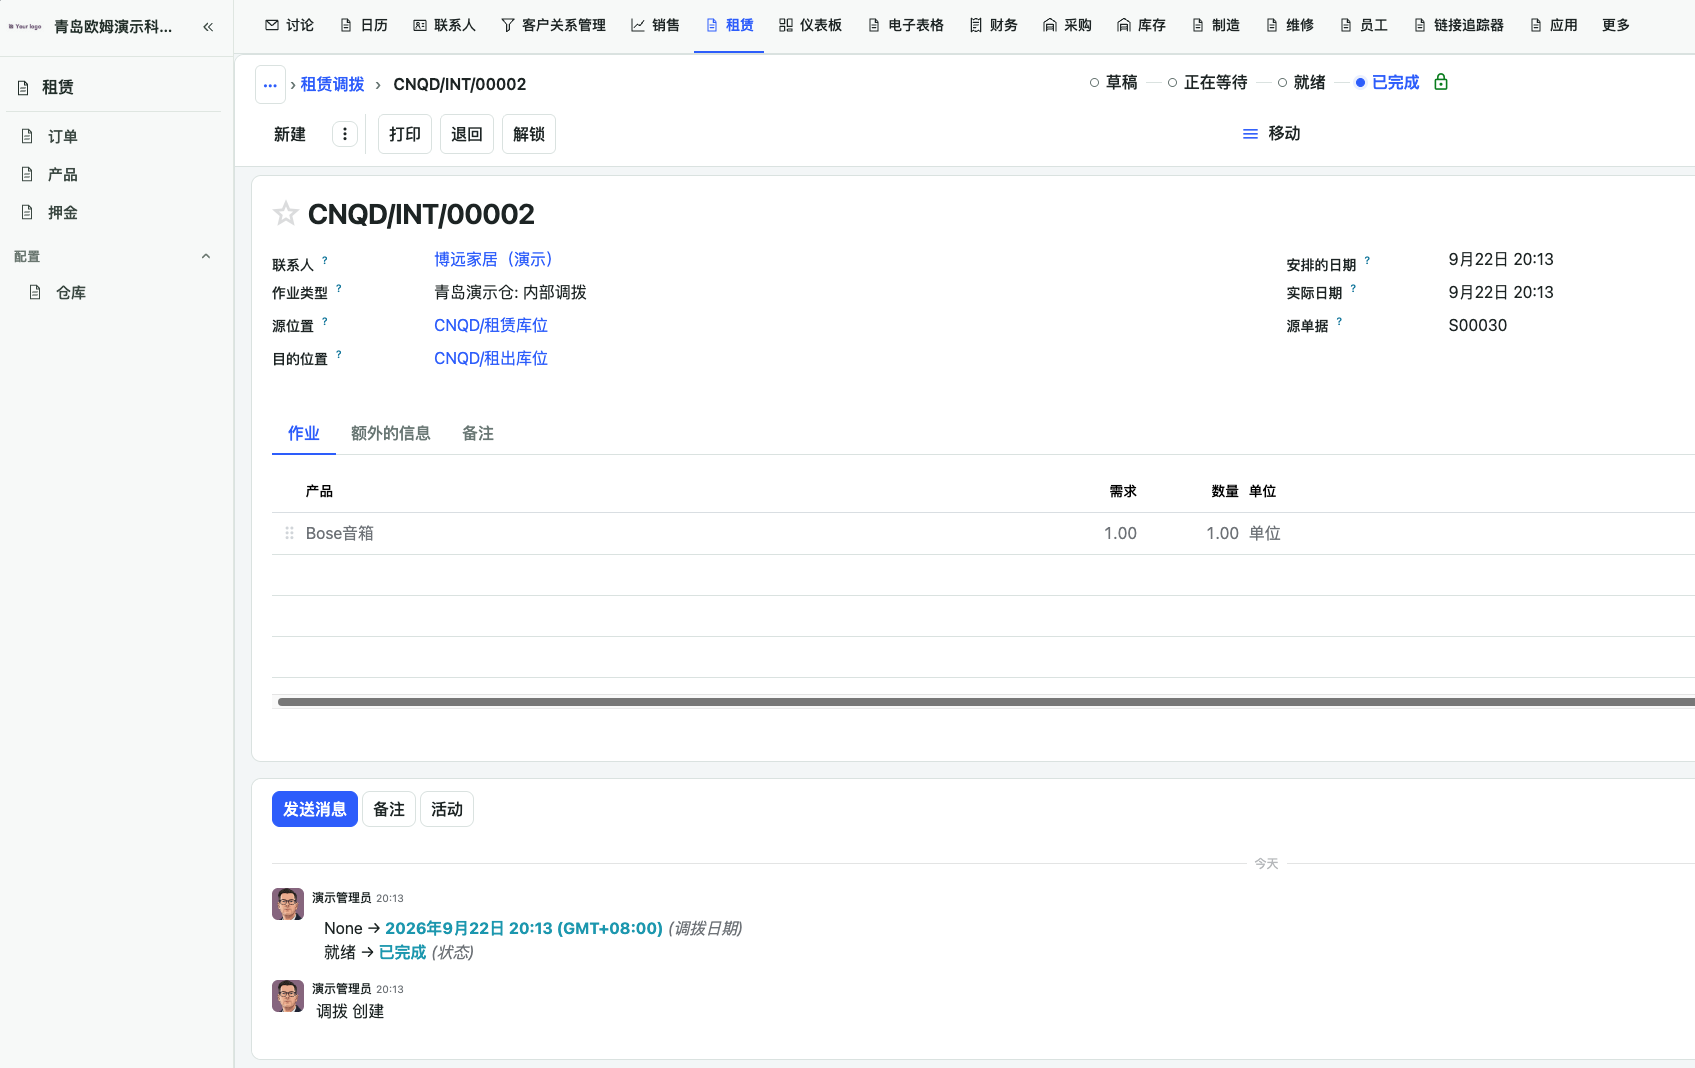
Task: Click the help tooltip next to 源单据
Action: pyautogui.click(x=1339, y=321)
